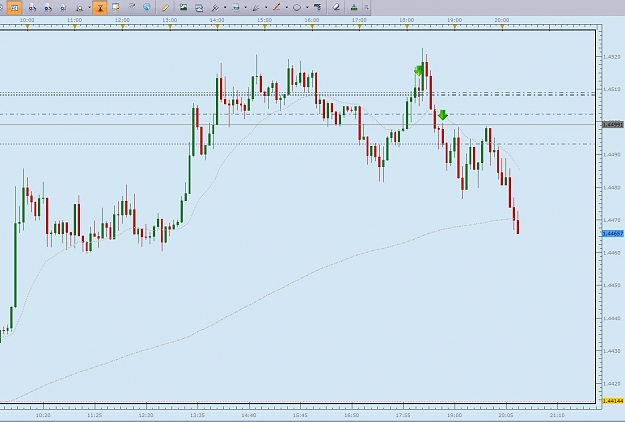Select the orange highlighted hourglass toolbar icon

click(x=100, y=8)
